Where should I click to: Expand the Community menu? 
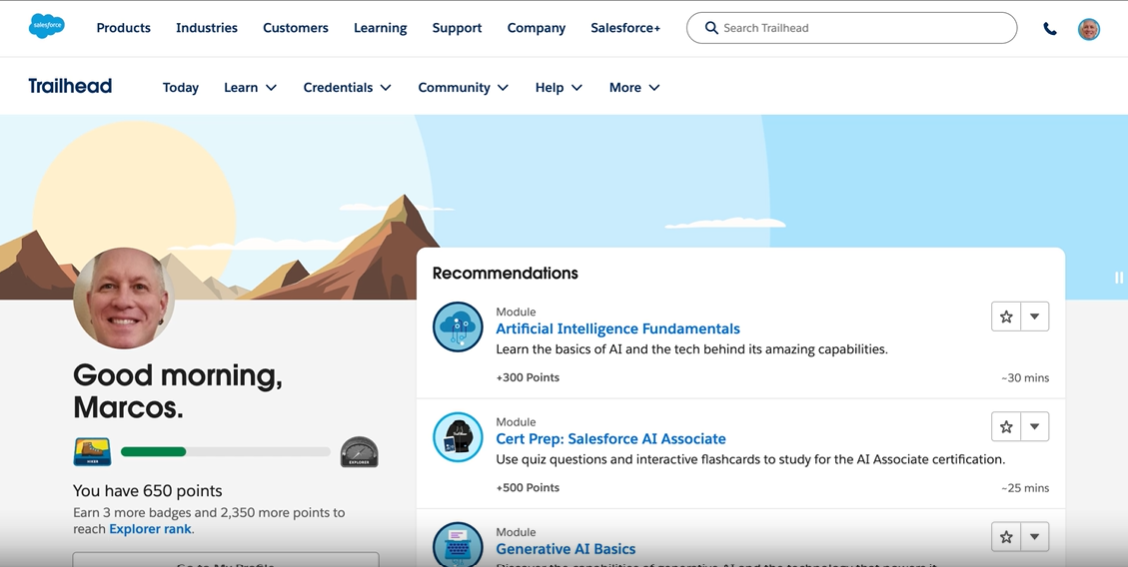[463, 87]
